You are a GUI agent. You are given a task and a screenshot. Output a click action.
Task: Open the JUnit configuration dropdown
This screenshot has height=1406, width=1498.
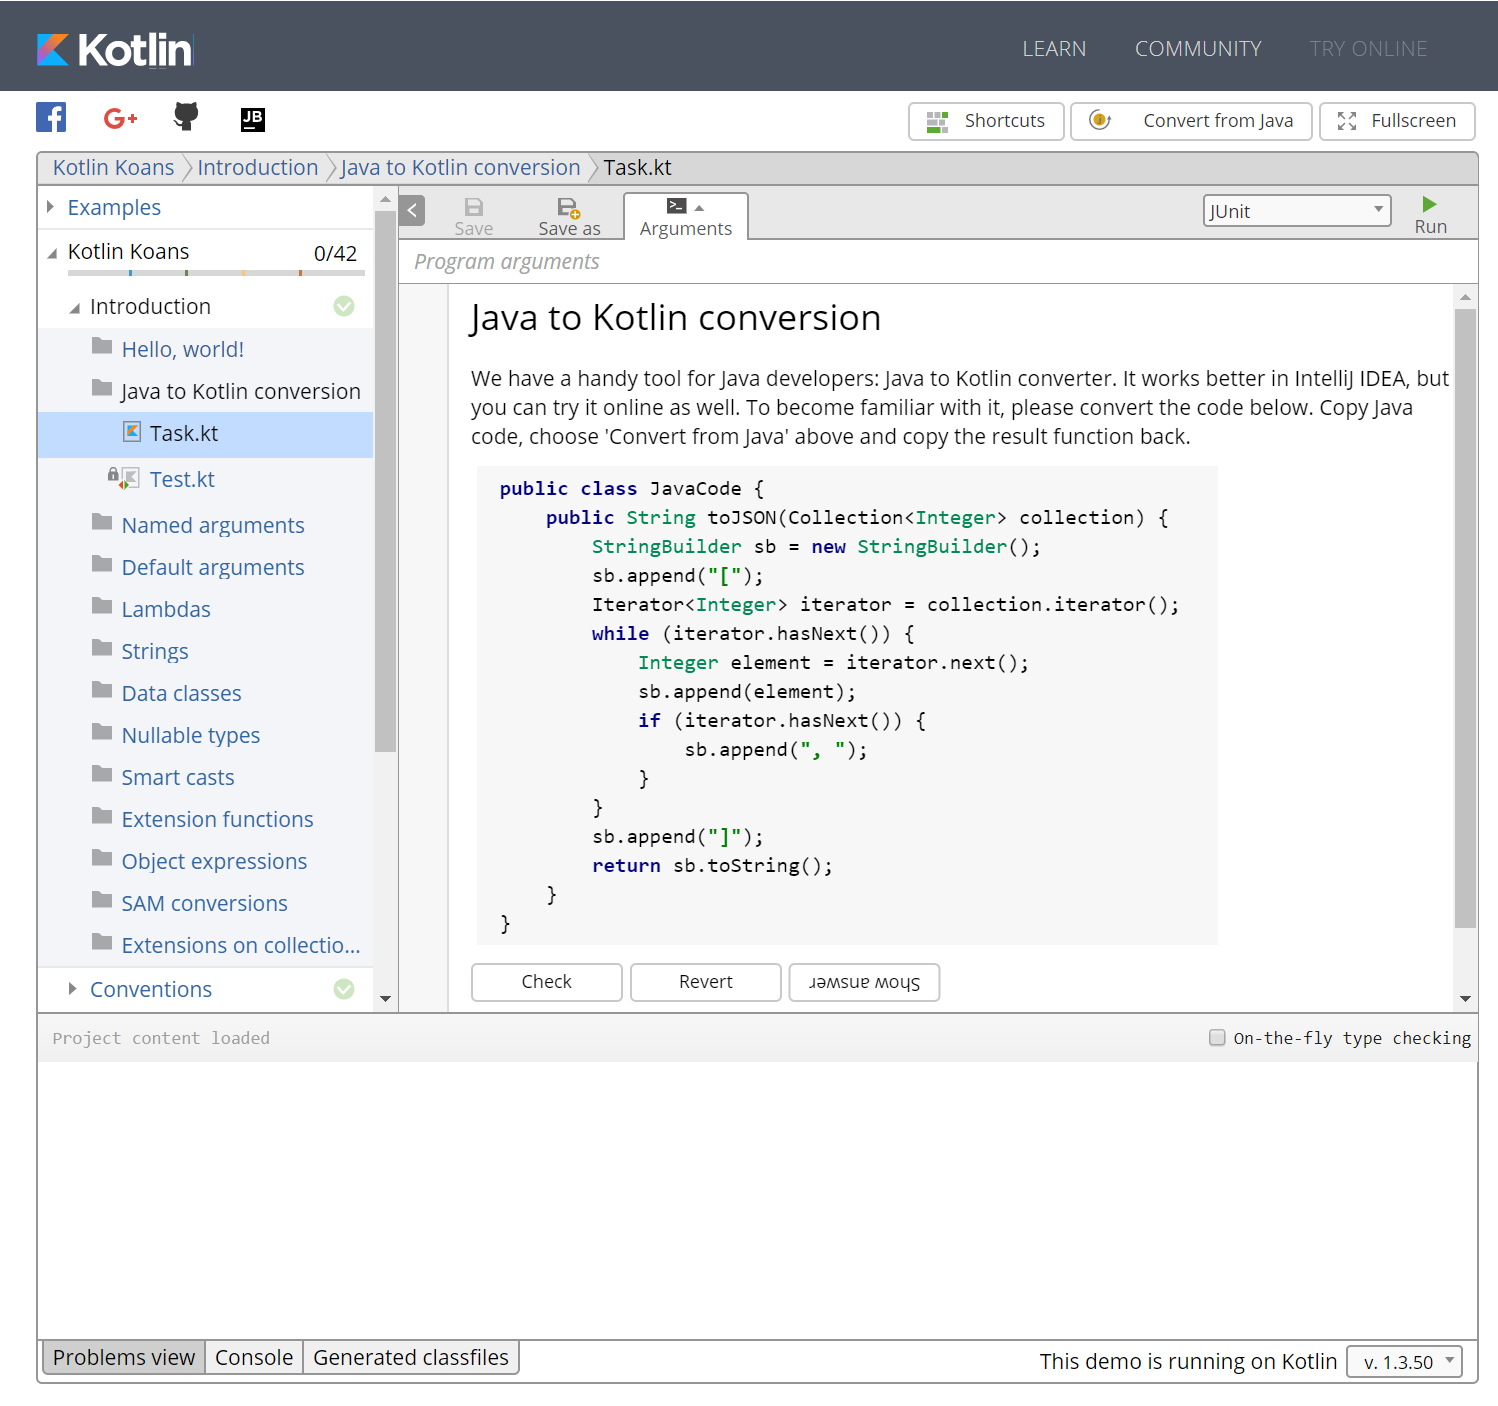point(1297,211)
